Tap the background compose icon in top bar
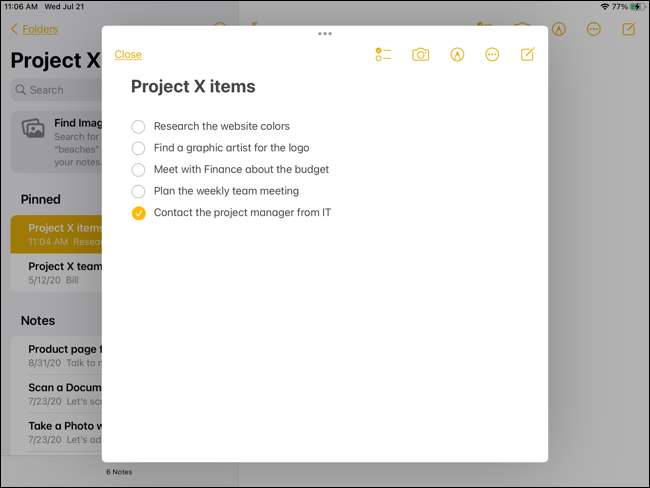The image size is (650, 488). (x=629, y=29)
